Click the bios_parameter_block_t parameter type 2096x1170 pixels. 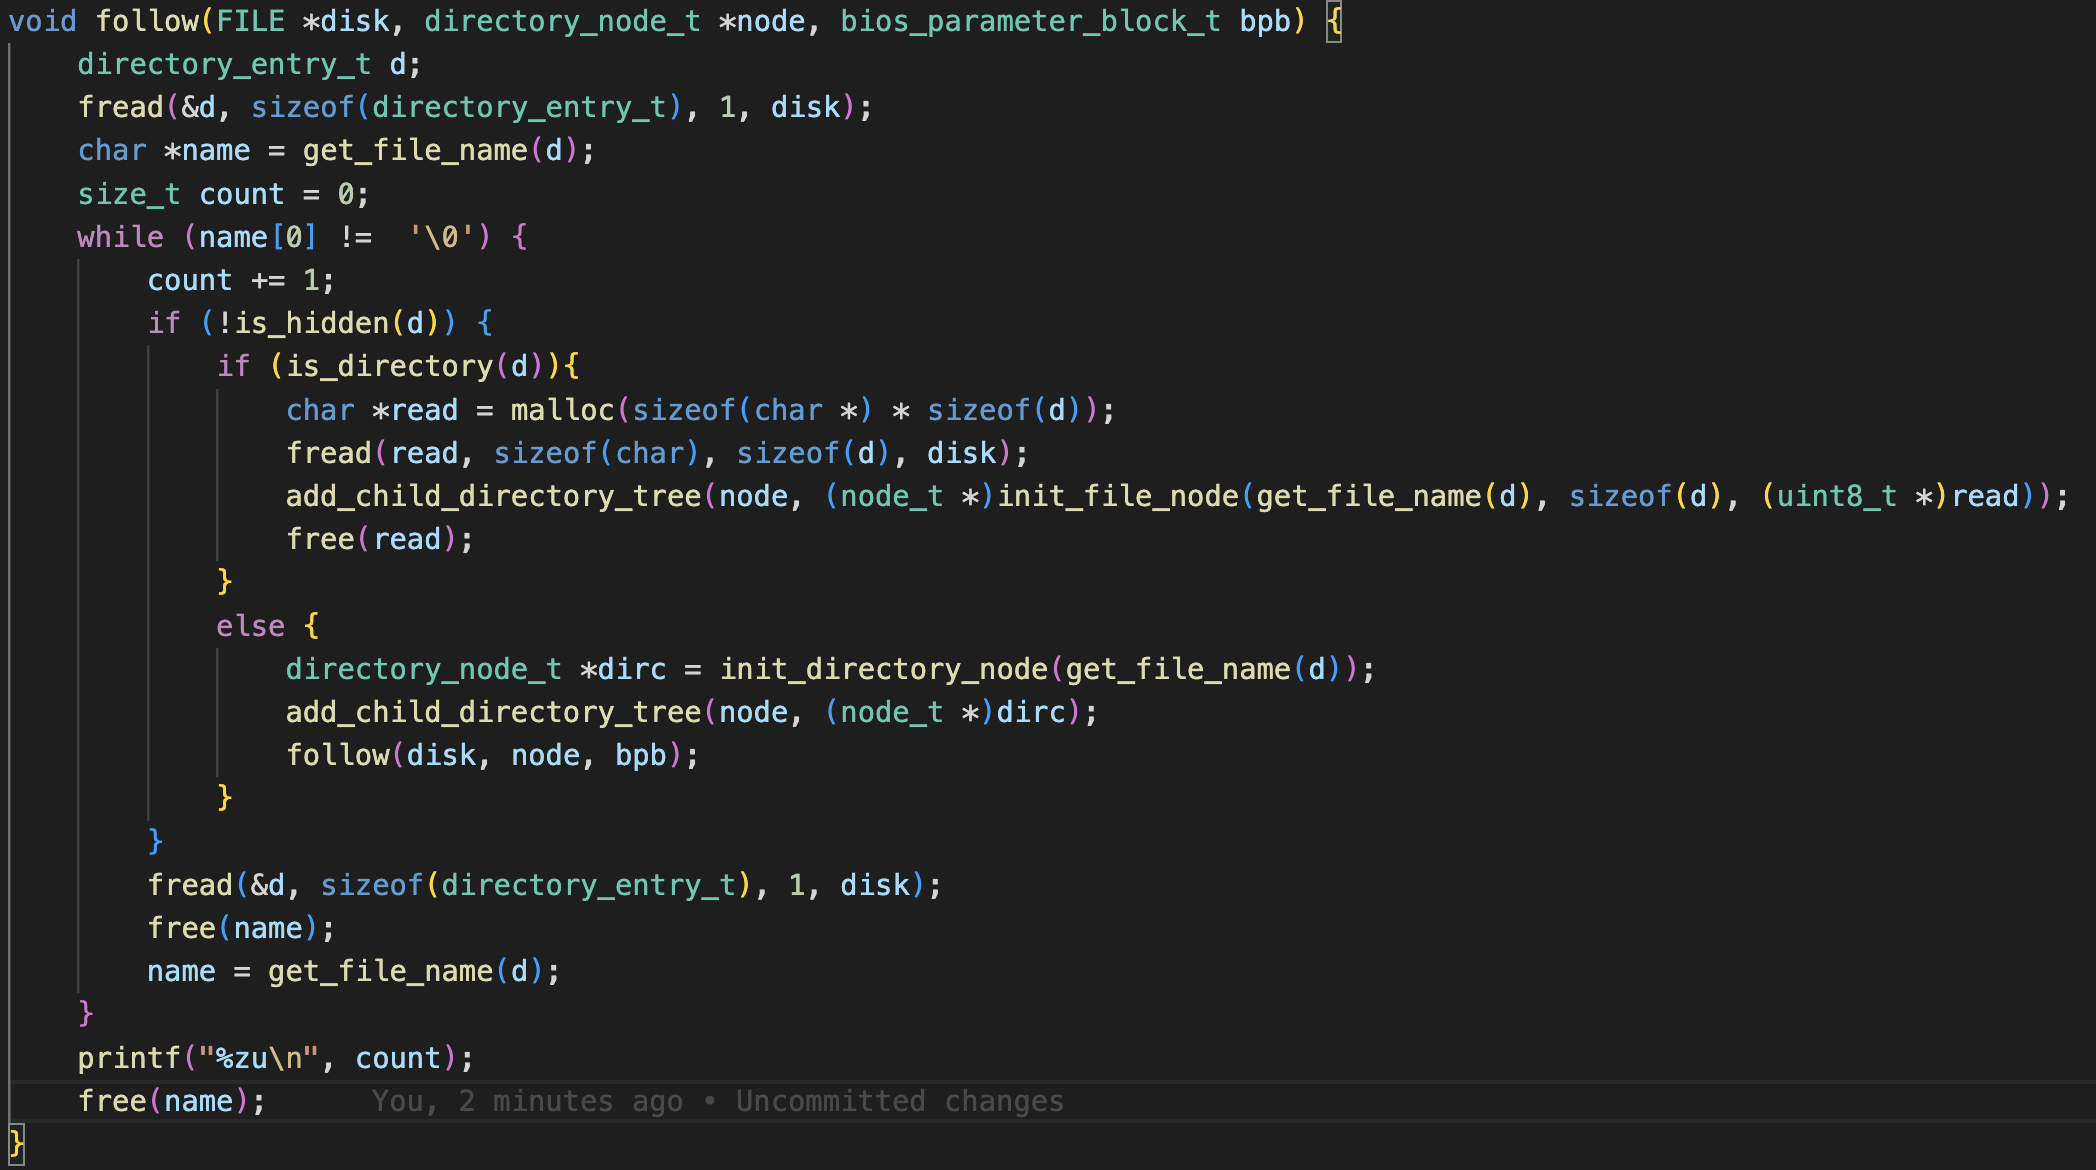coord(1030,21)
